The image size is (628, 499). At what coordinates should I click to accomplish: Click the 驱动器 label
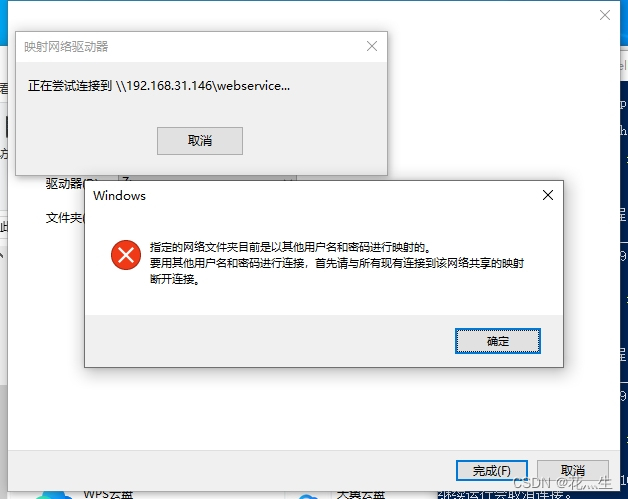64,184
